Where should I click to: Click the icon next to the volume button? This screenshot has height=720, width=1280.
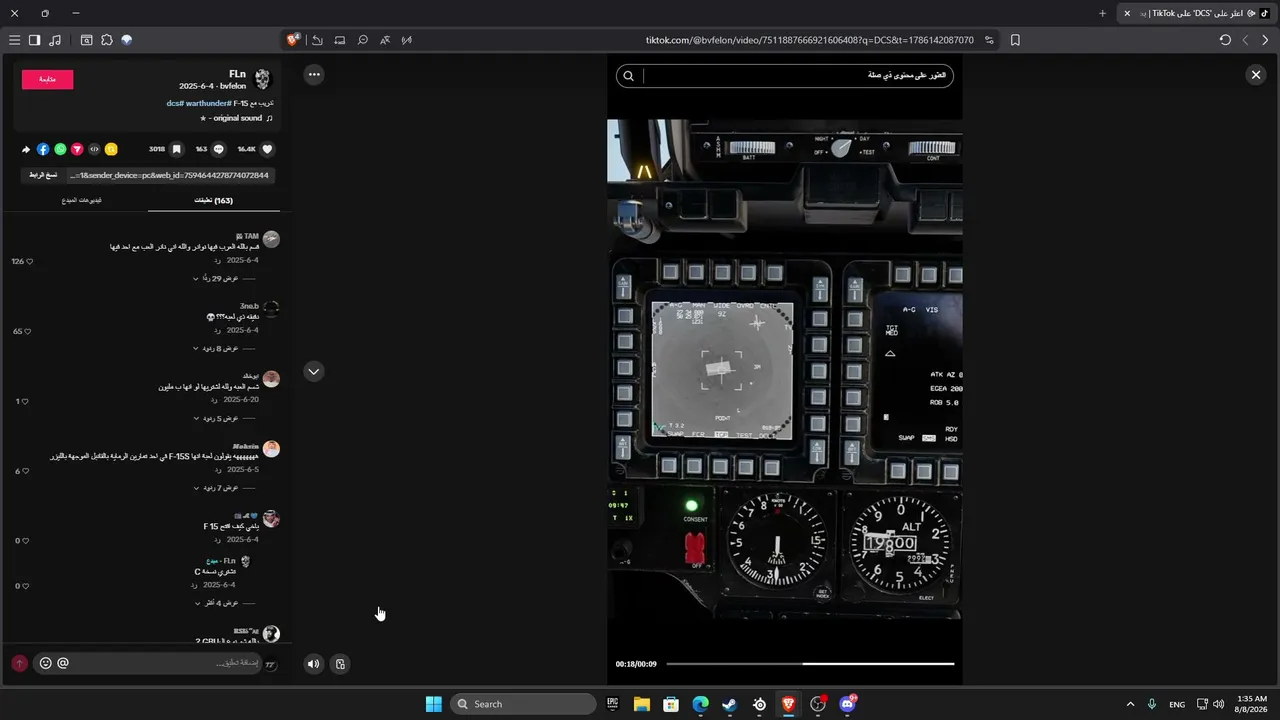[340, 664]
